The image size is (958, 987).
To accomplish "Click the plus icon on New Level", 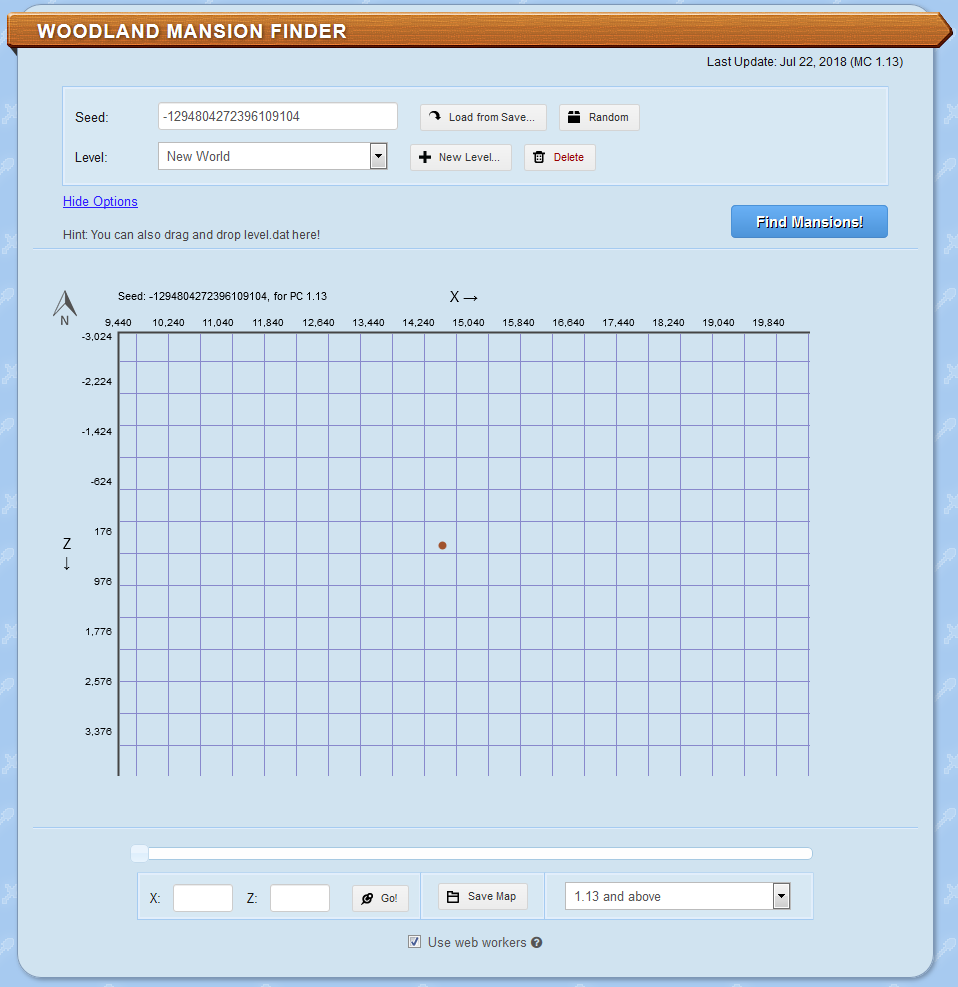I will [x=425, y=157].
